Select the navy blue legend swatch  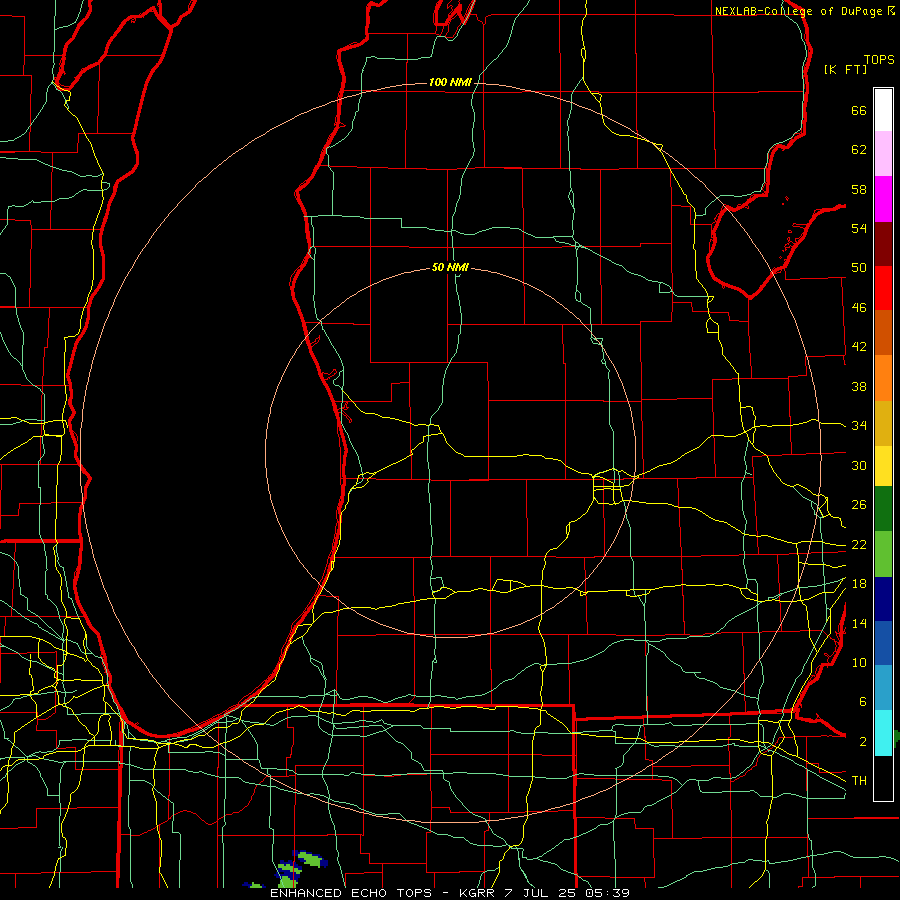point(883,599)
